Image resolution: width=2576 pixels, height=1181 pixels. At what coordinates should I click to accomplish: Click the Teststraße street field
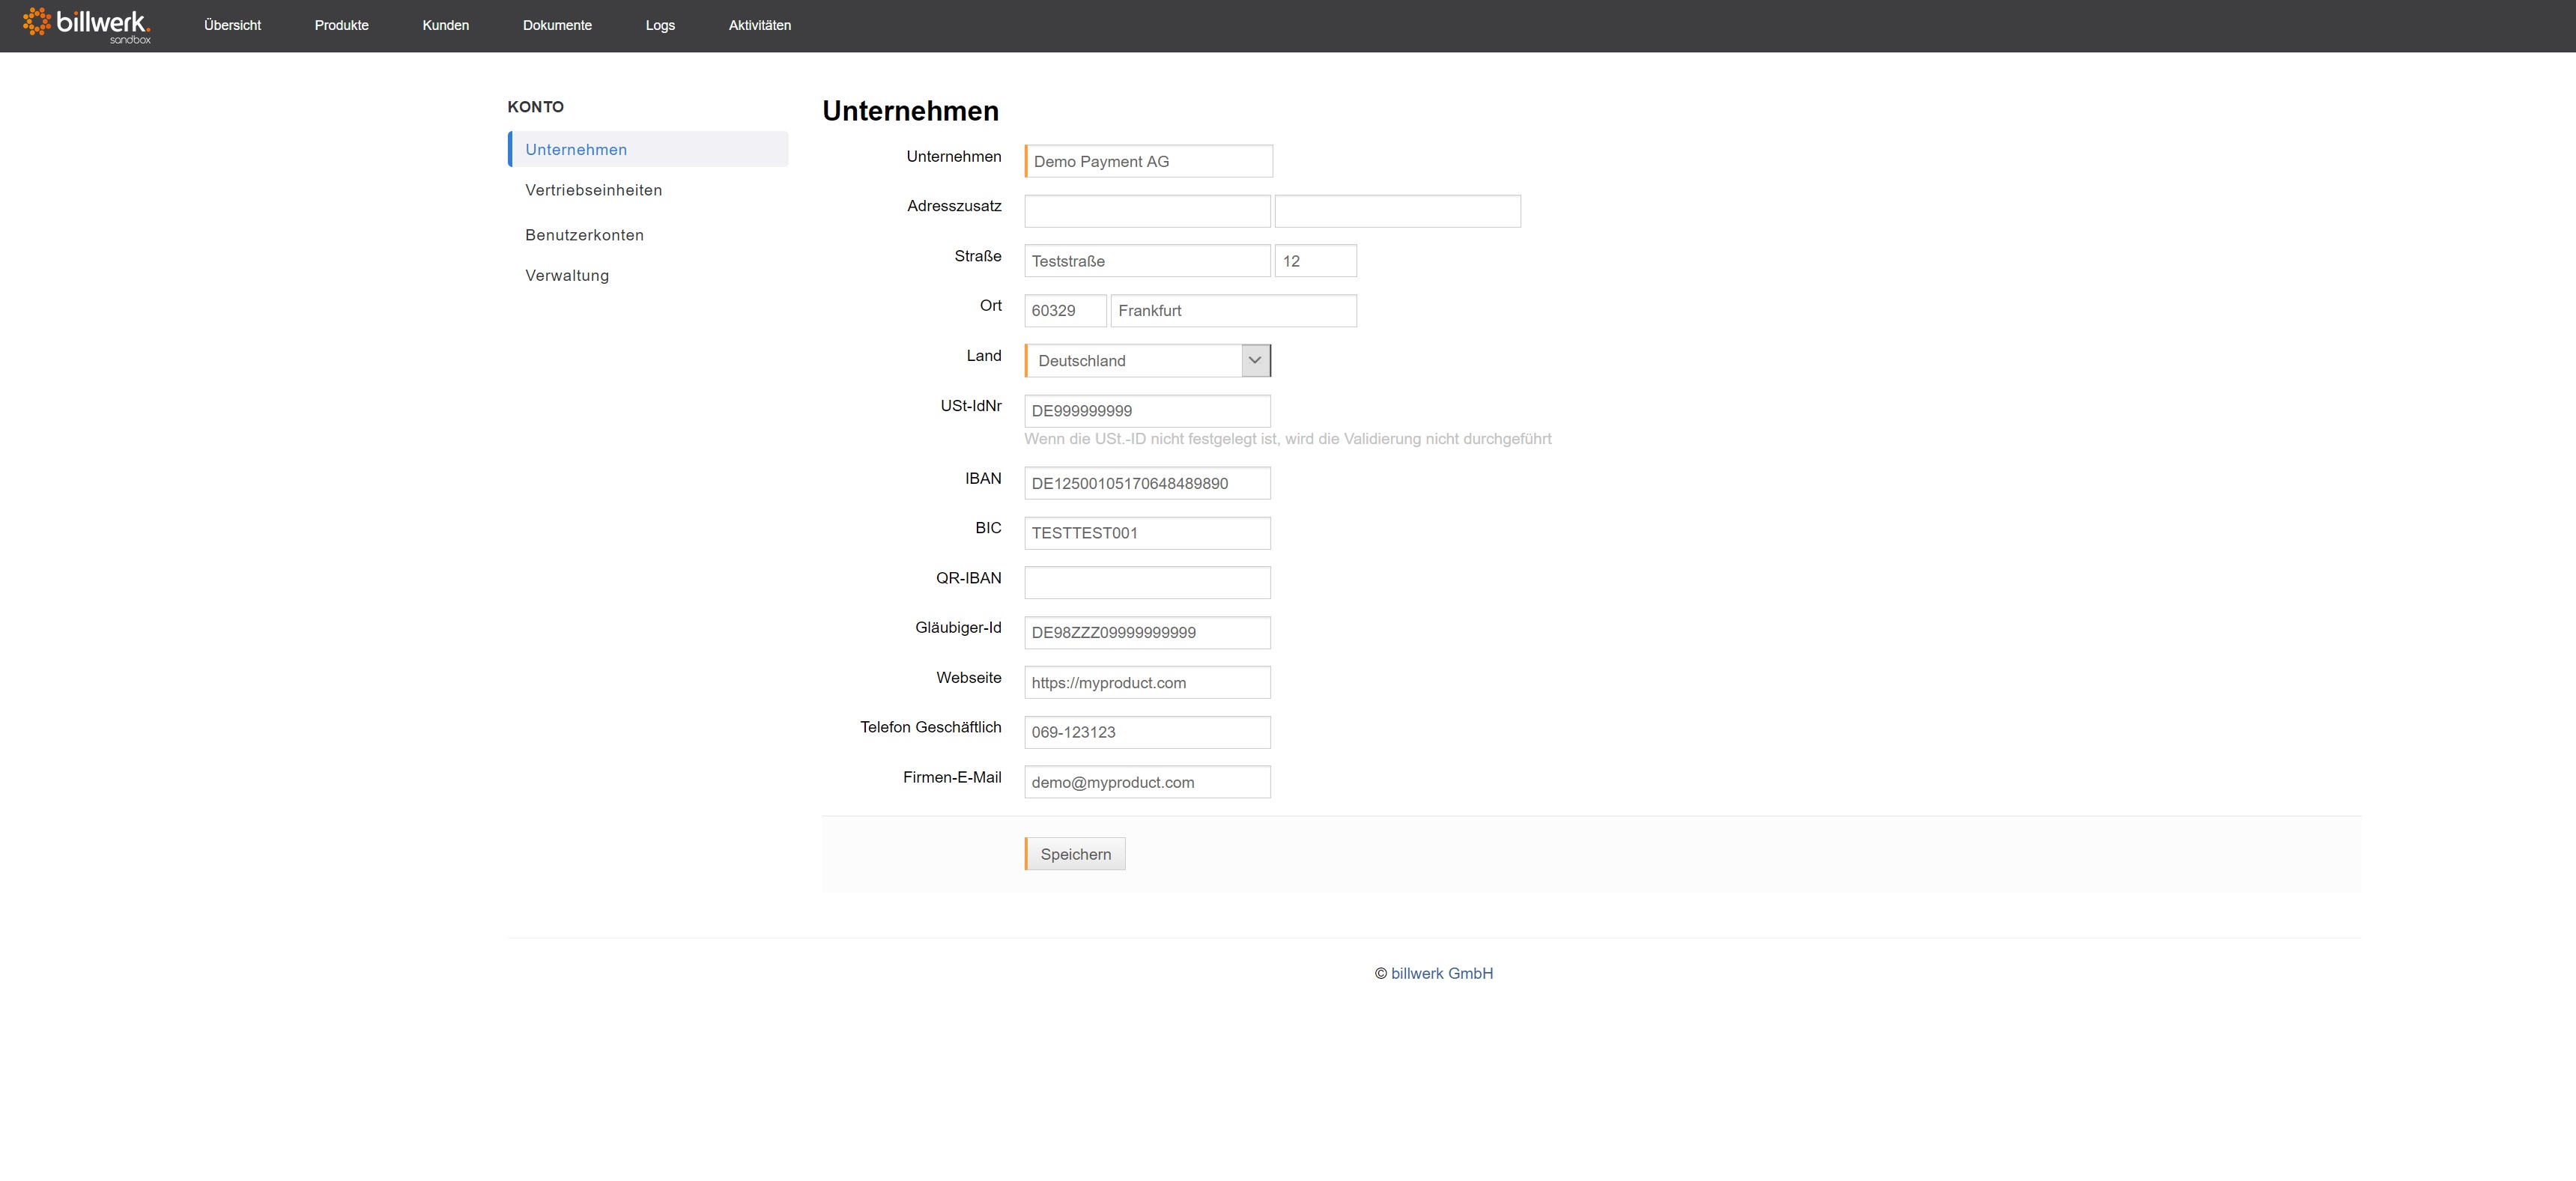1147,261
